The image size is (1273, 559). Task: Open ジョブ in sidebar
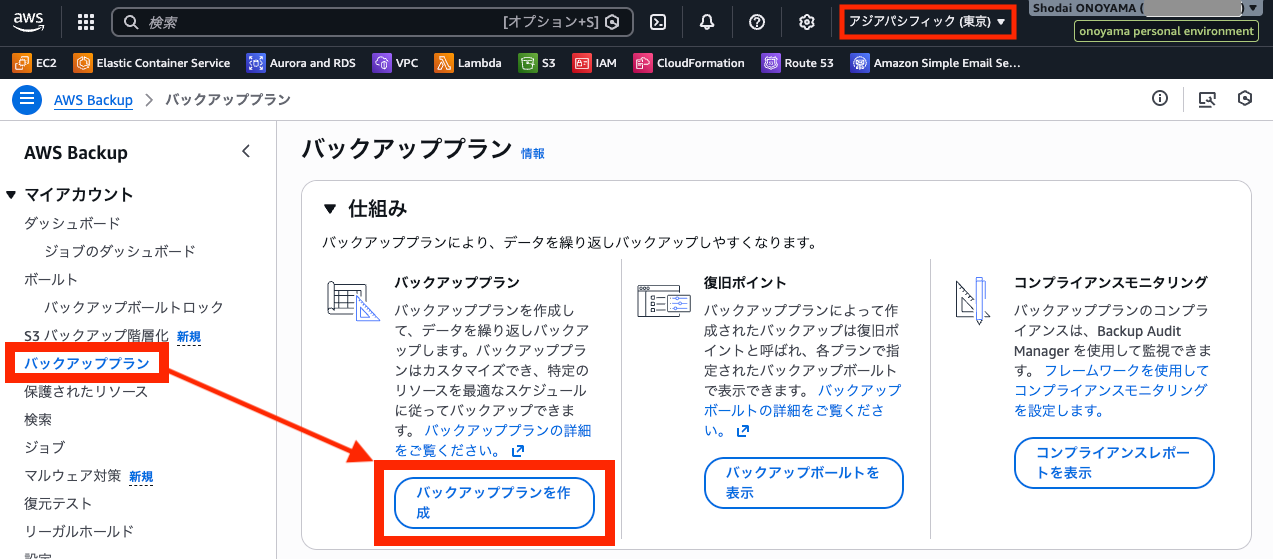[45, 447]
